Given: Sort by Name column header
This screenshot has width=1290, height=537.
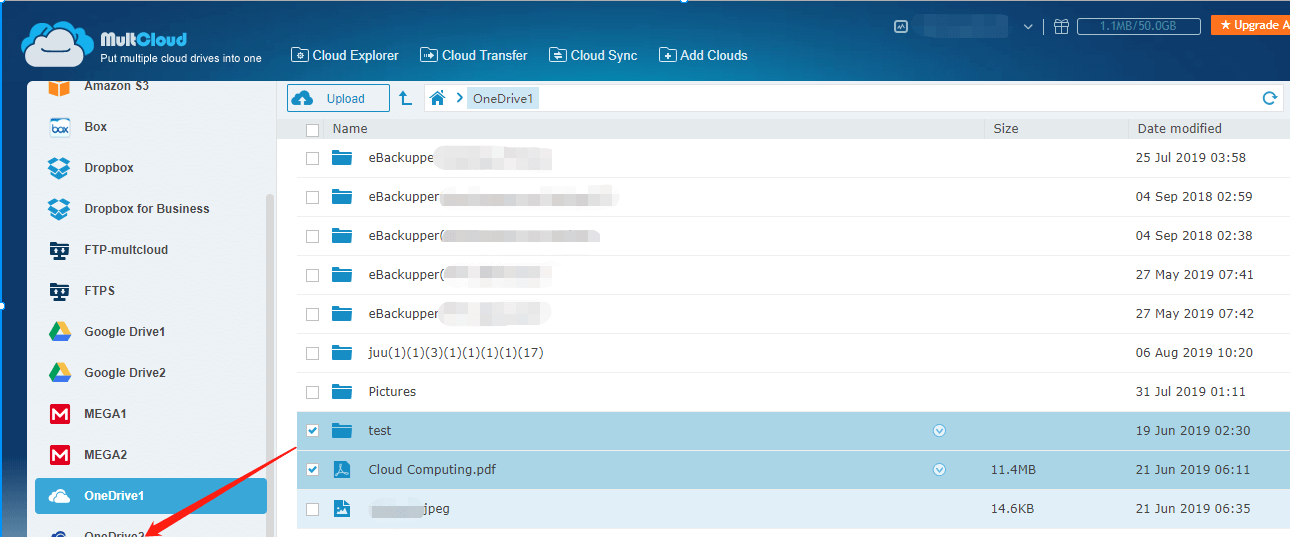Looking at the screenshot, I should click(350, 129).
